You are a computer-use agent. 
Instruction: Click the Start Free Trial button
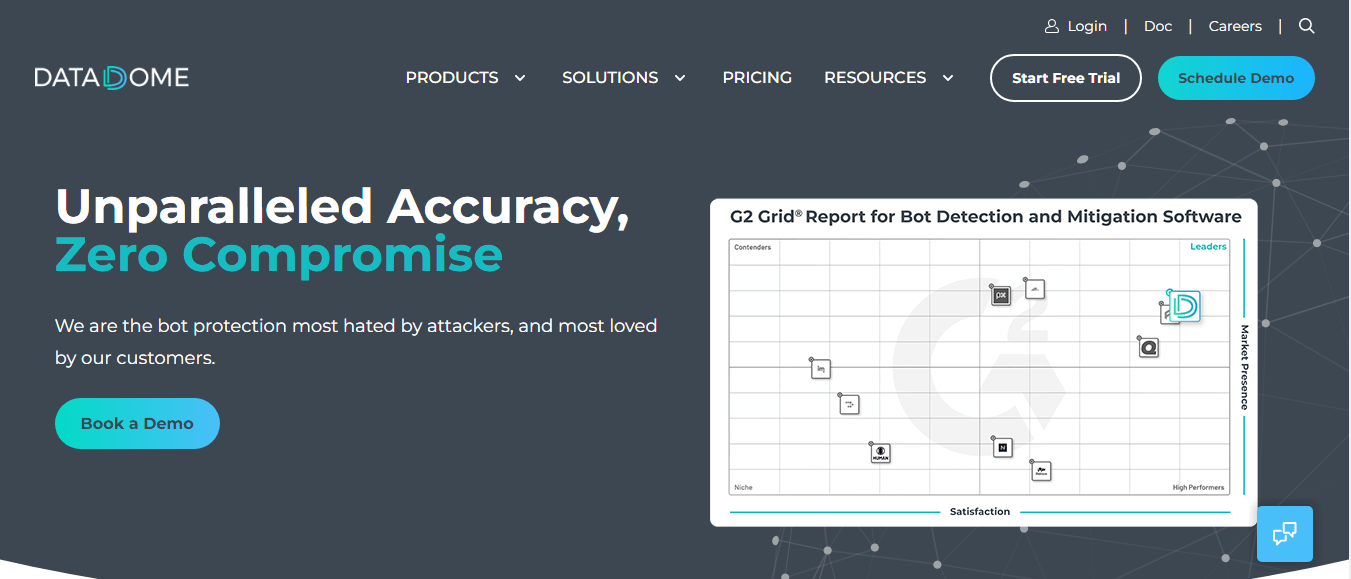(x=1066, y=78)
